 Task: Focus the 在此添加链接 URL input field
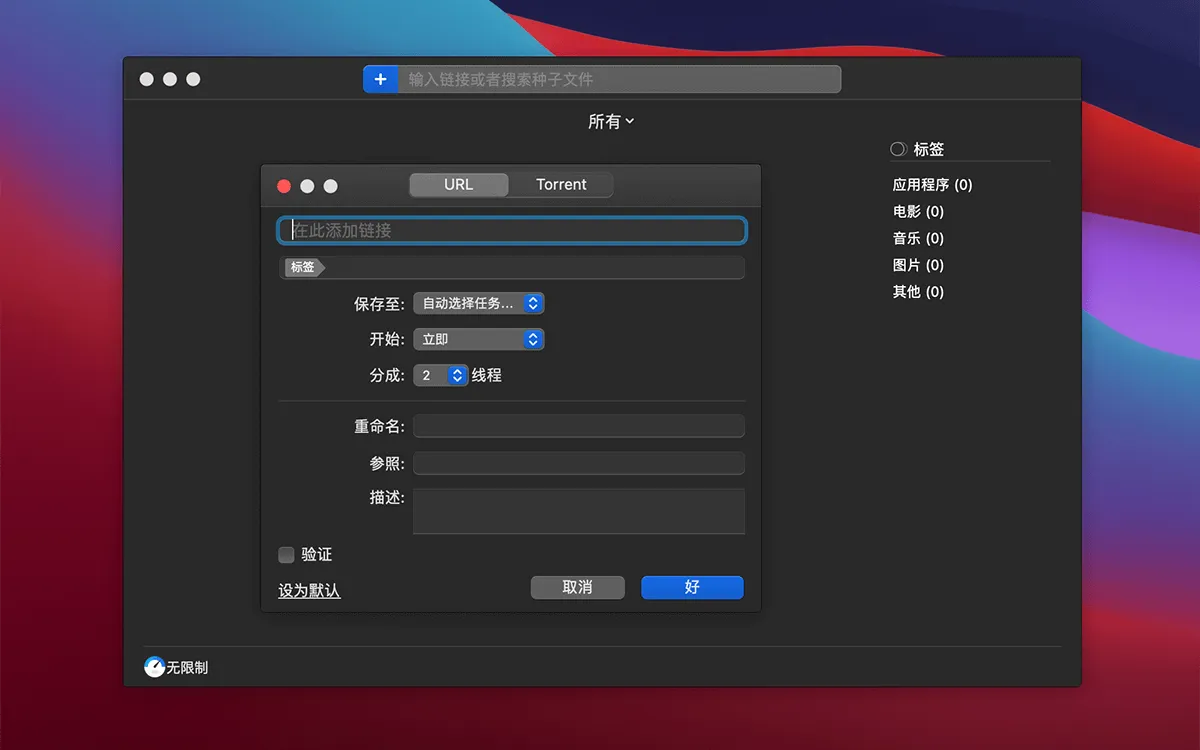tap(512, 230)
